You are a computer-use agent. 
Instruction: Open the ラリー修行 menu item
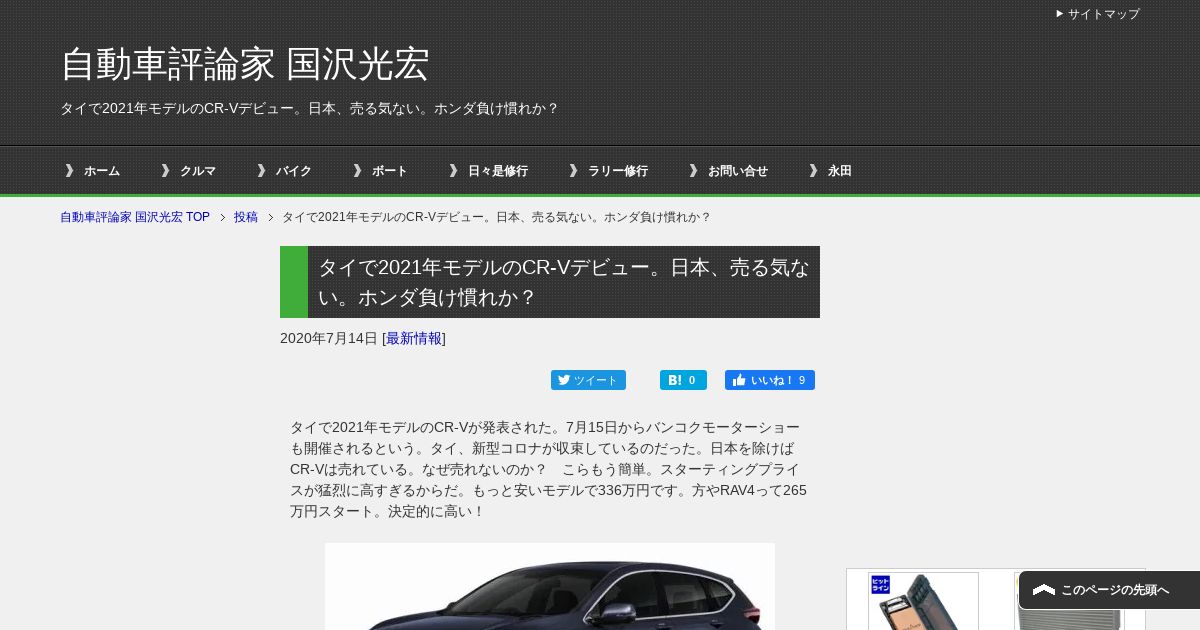pos(608,171)
